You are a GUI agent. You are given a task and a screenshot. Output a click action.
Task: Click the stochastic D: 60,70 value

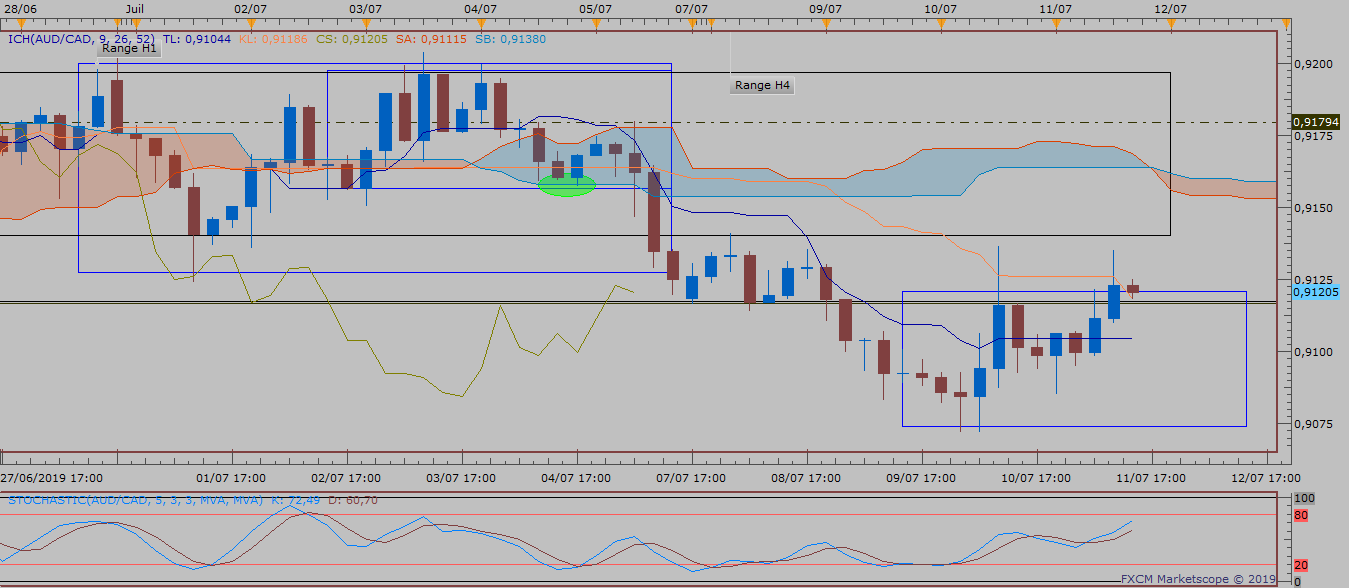point(352,499)
